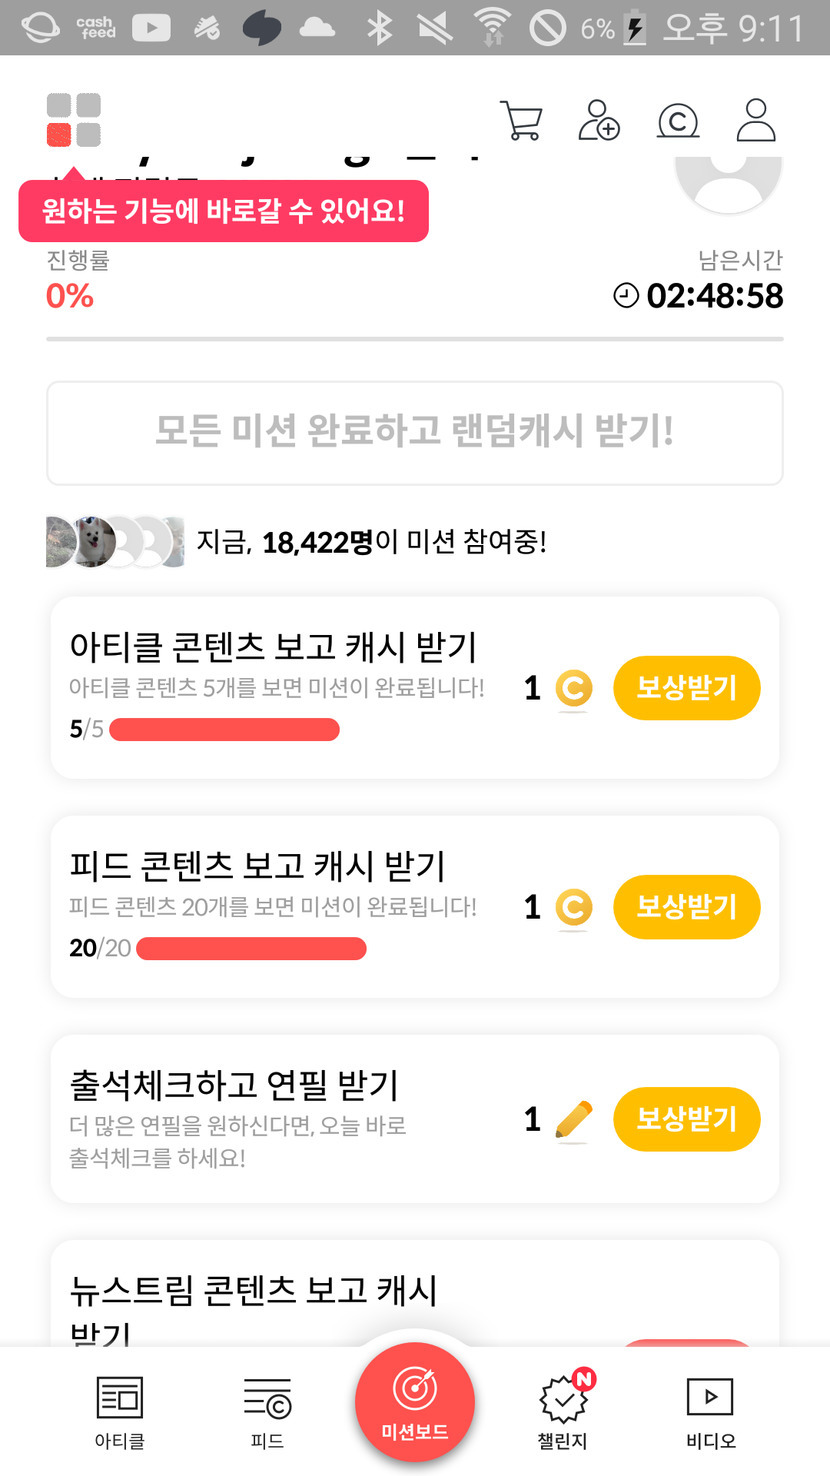Tap the feed mission 20/20 progress bar
830x1476 pixels.
coord(251,949)
